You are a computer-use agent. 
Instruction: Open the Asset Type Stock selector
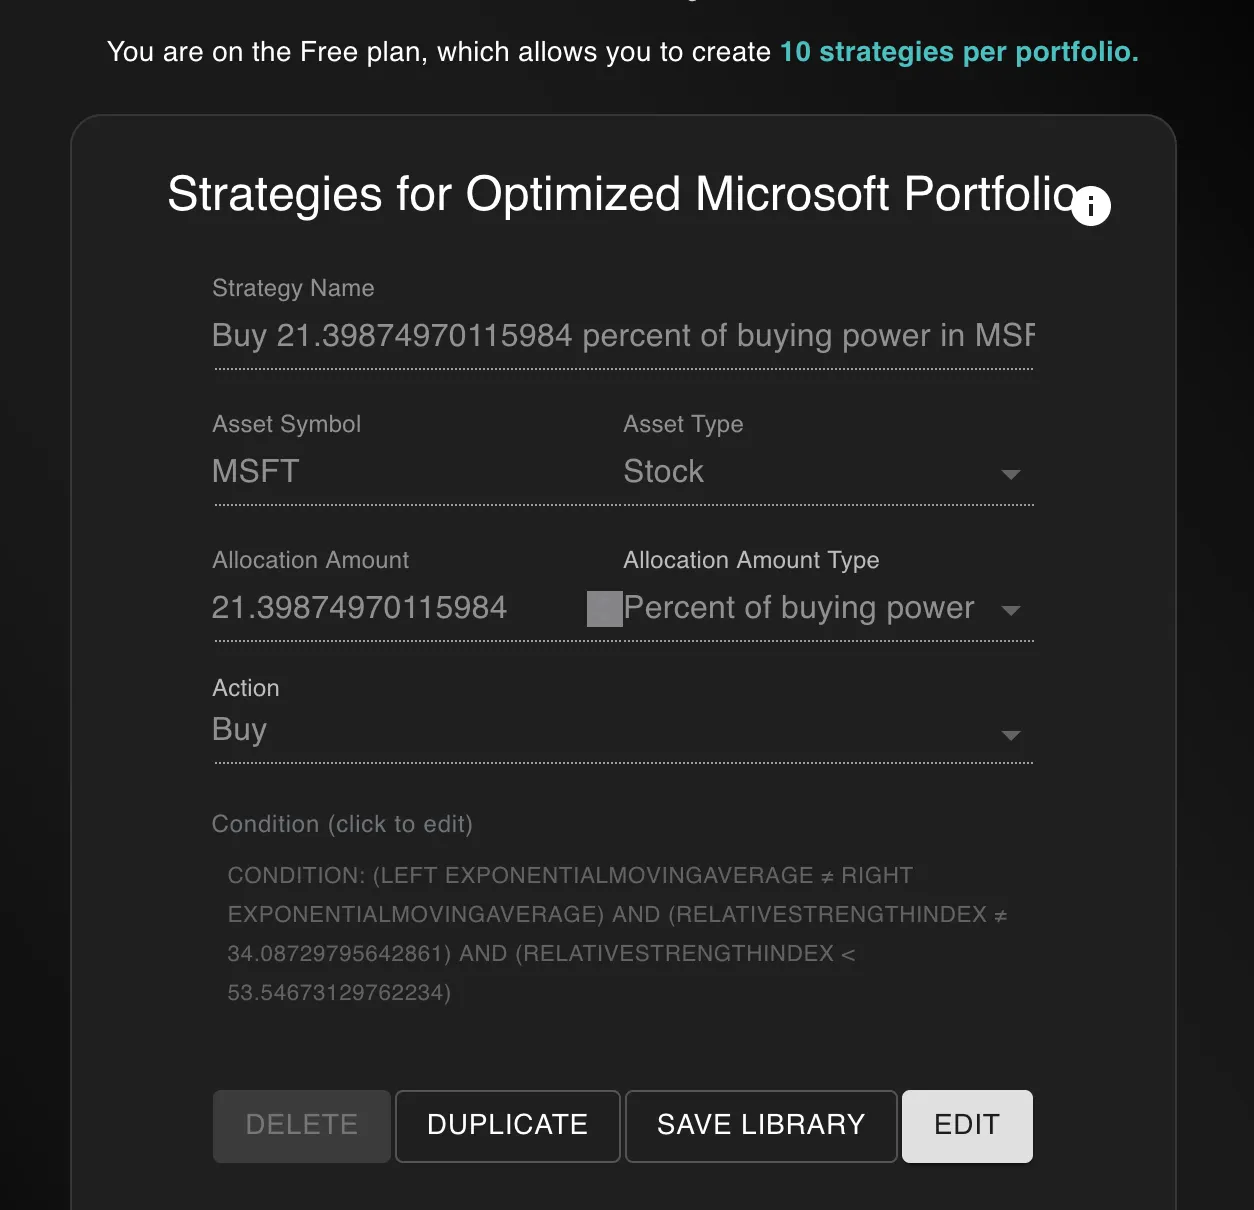pyautogui.click(x=828, y=472)
